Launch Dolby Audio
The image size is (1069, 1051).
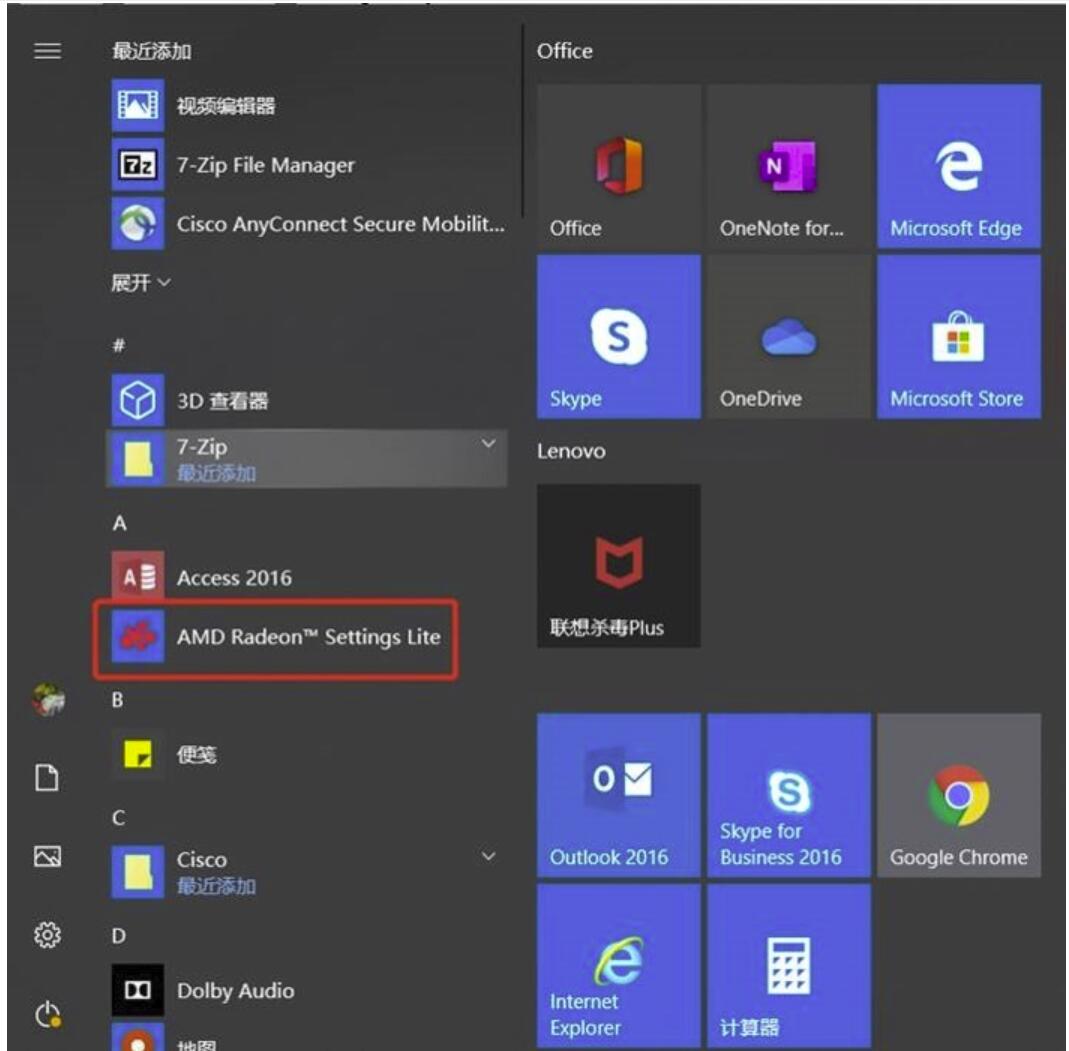tap(235, 991)
